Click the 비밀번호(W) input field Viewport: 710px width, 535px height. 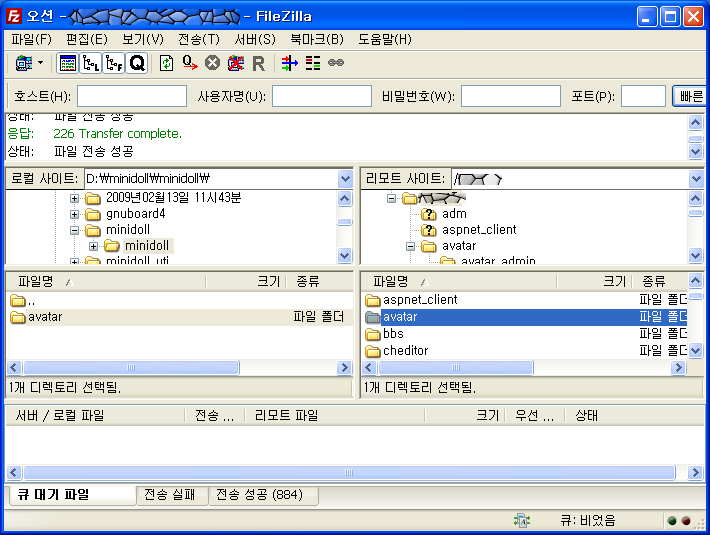click(x=511, y=96)
